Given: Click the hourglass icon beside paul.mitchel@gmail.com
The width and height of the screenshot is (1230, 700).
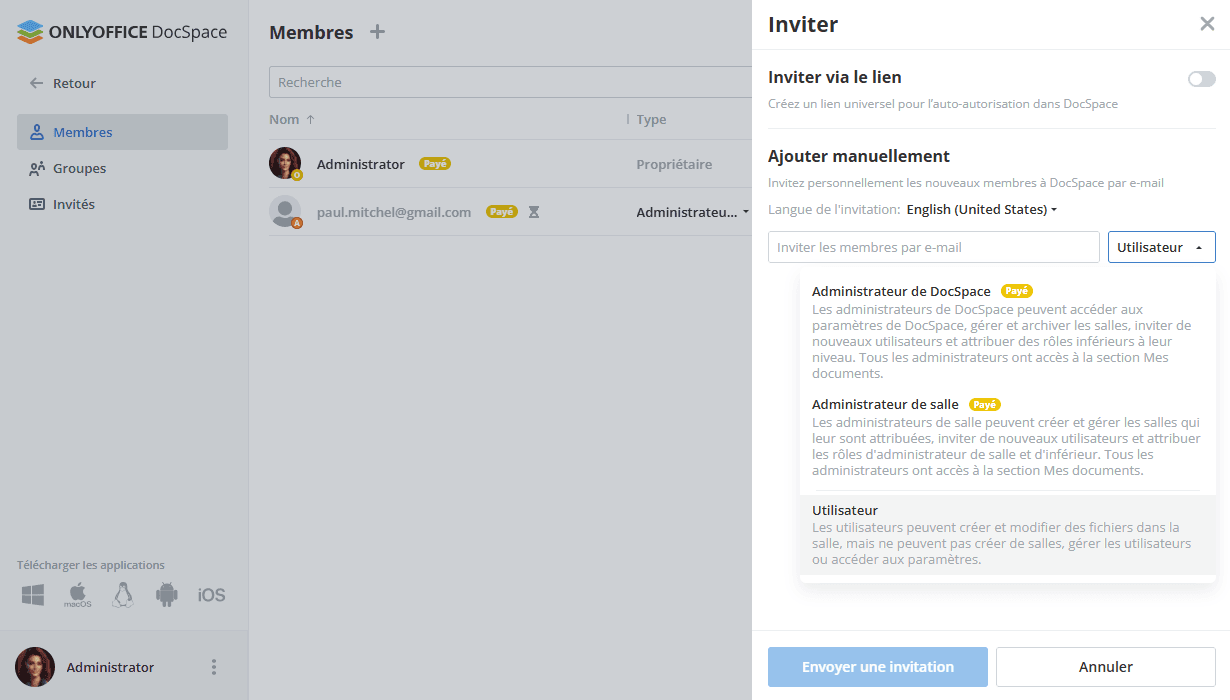Looking at the screenshot, I should tap(534, 211).
